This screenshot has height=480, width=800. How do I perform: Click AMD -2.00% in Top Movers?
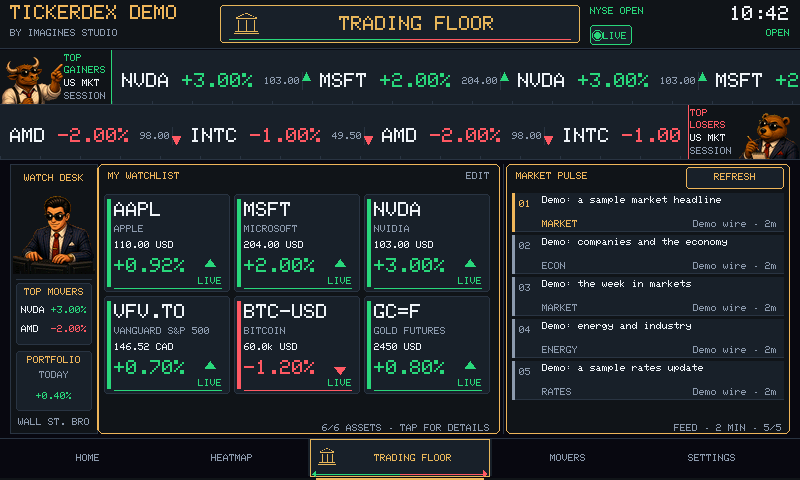[54, 329]
